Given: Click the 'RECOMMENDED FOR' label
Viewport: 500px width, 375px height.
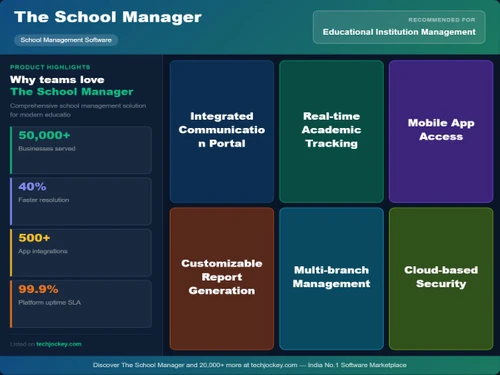Looking at the screenshot, I should click(x=442, y=20).
